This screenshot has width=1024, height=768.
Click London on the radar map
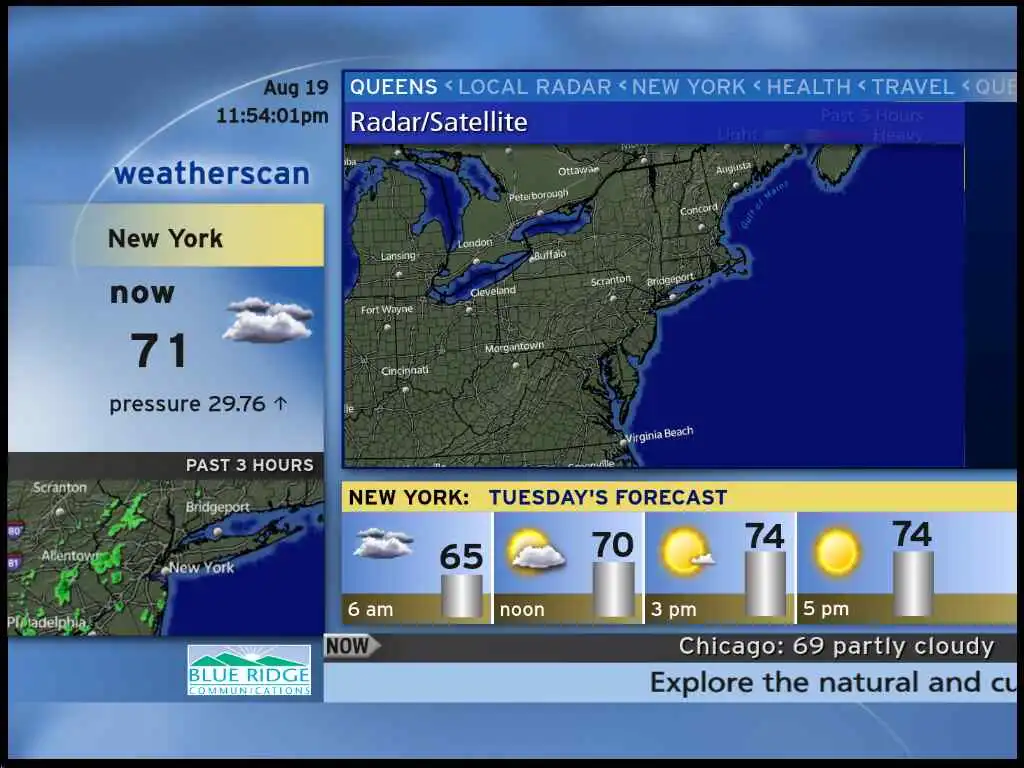(x=475, y=243)
